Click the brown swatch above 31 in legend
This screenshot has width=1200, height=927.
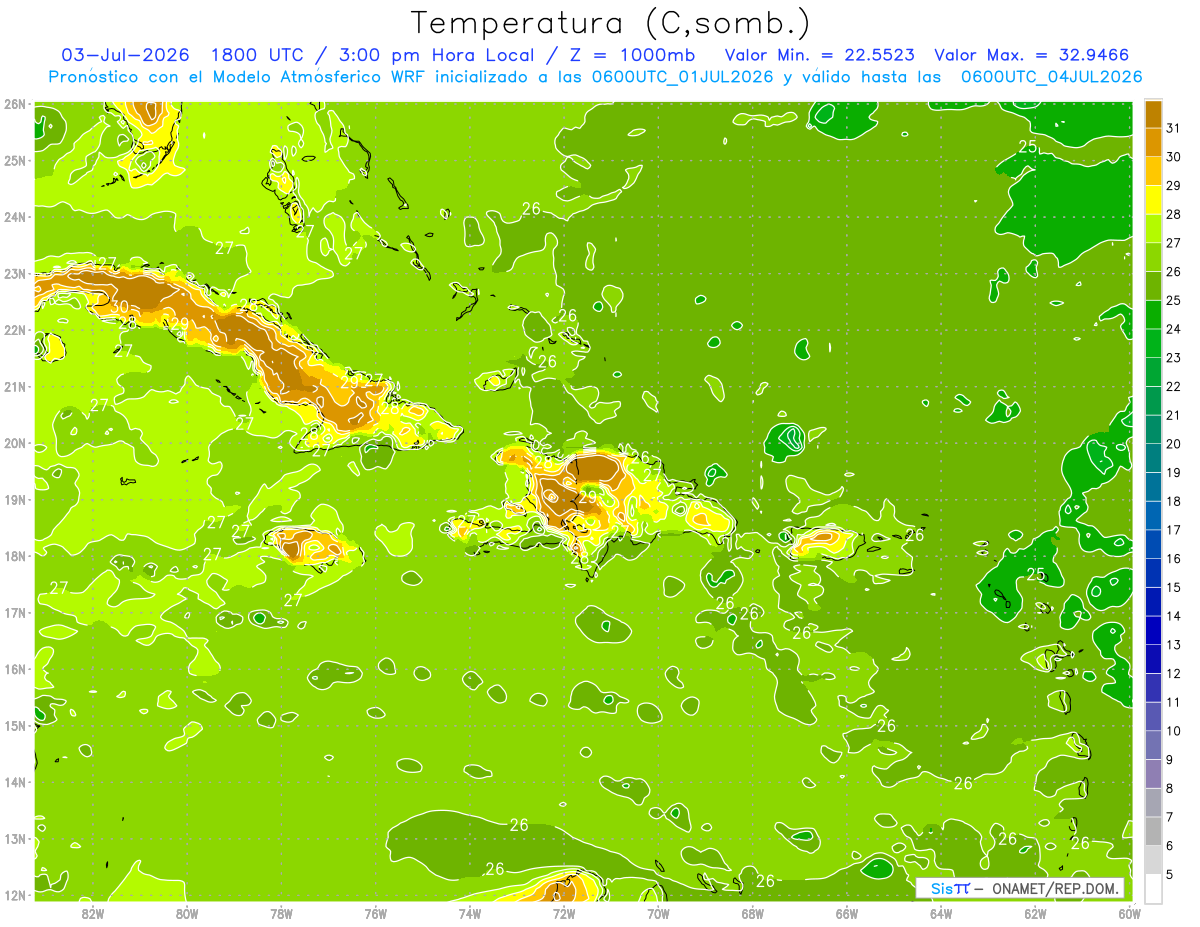click(x=1153, y=113)
